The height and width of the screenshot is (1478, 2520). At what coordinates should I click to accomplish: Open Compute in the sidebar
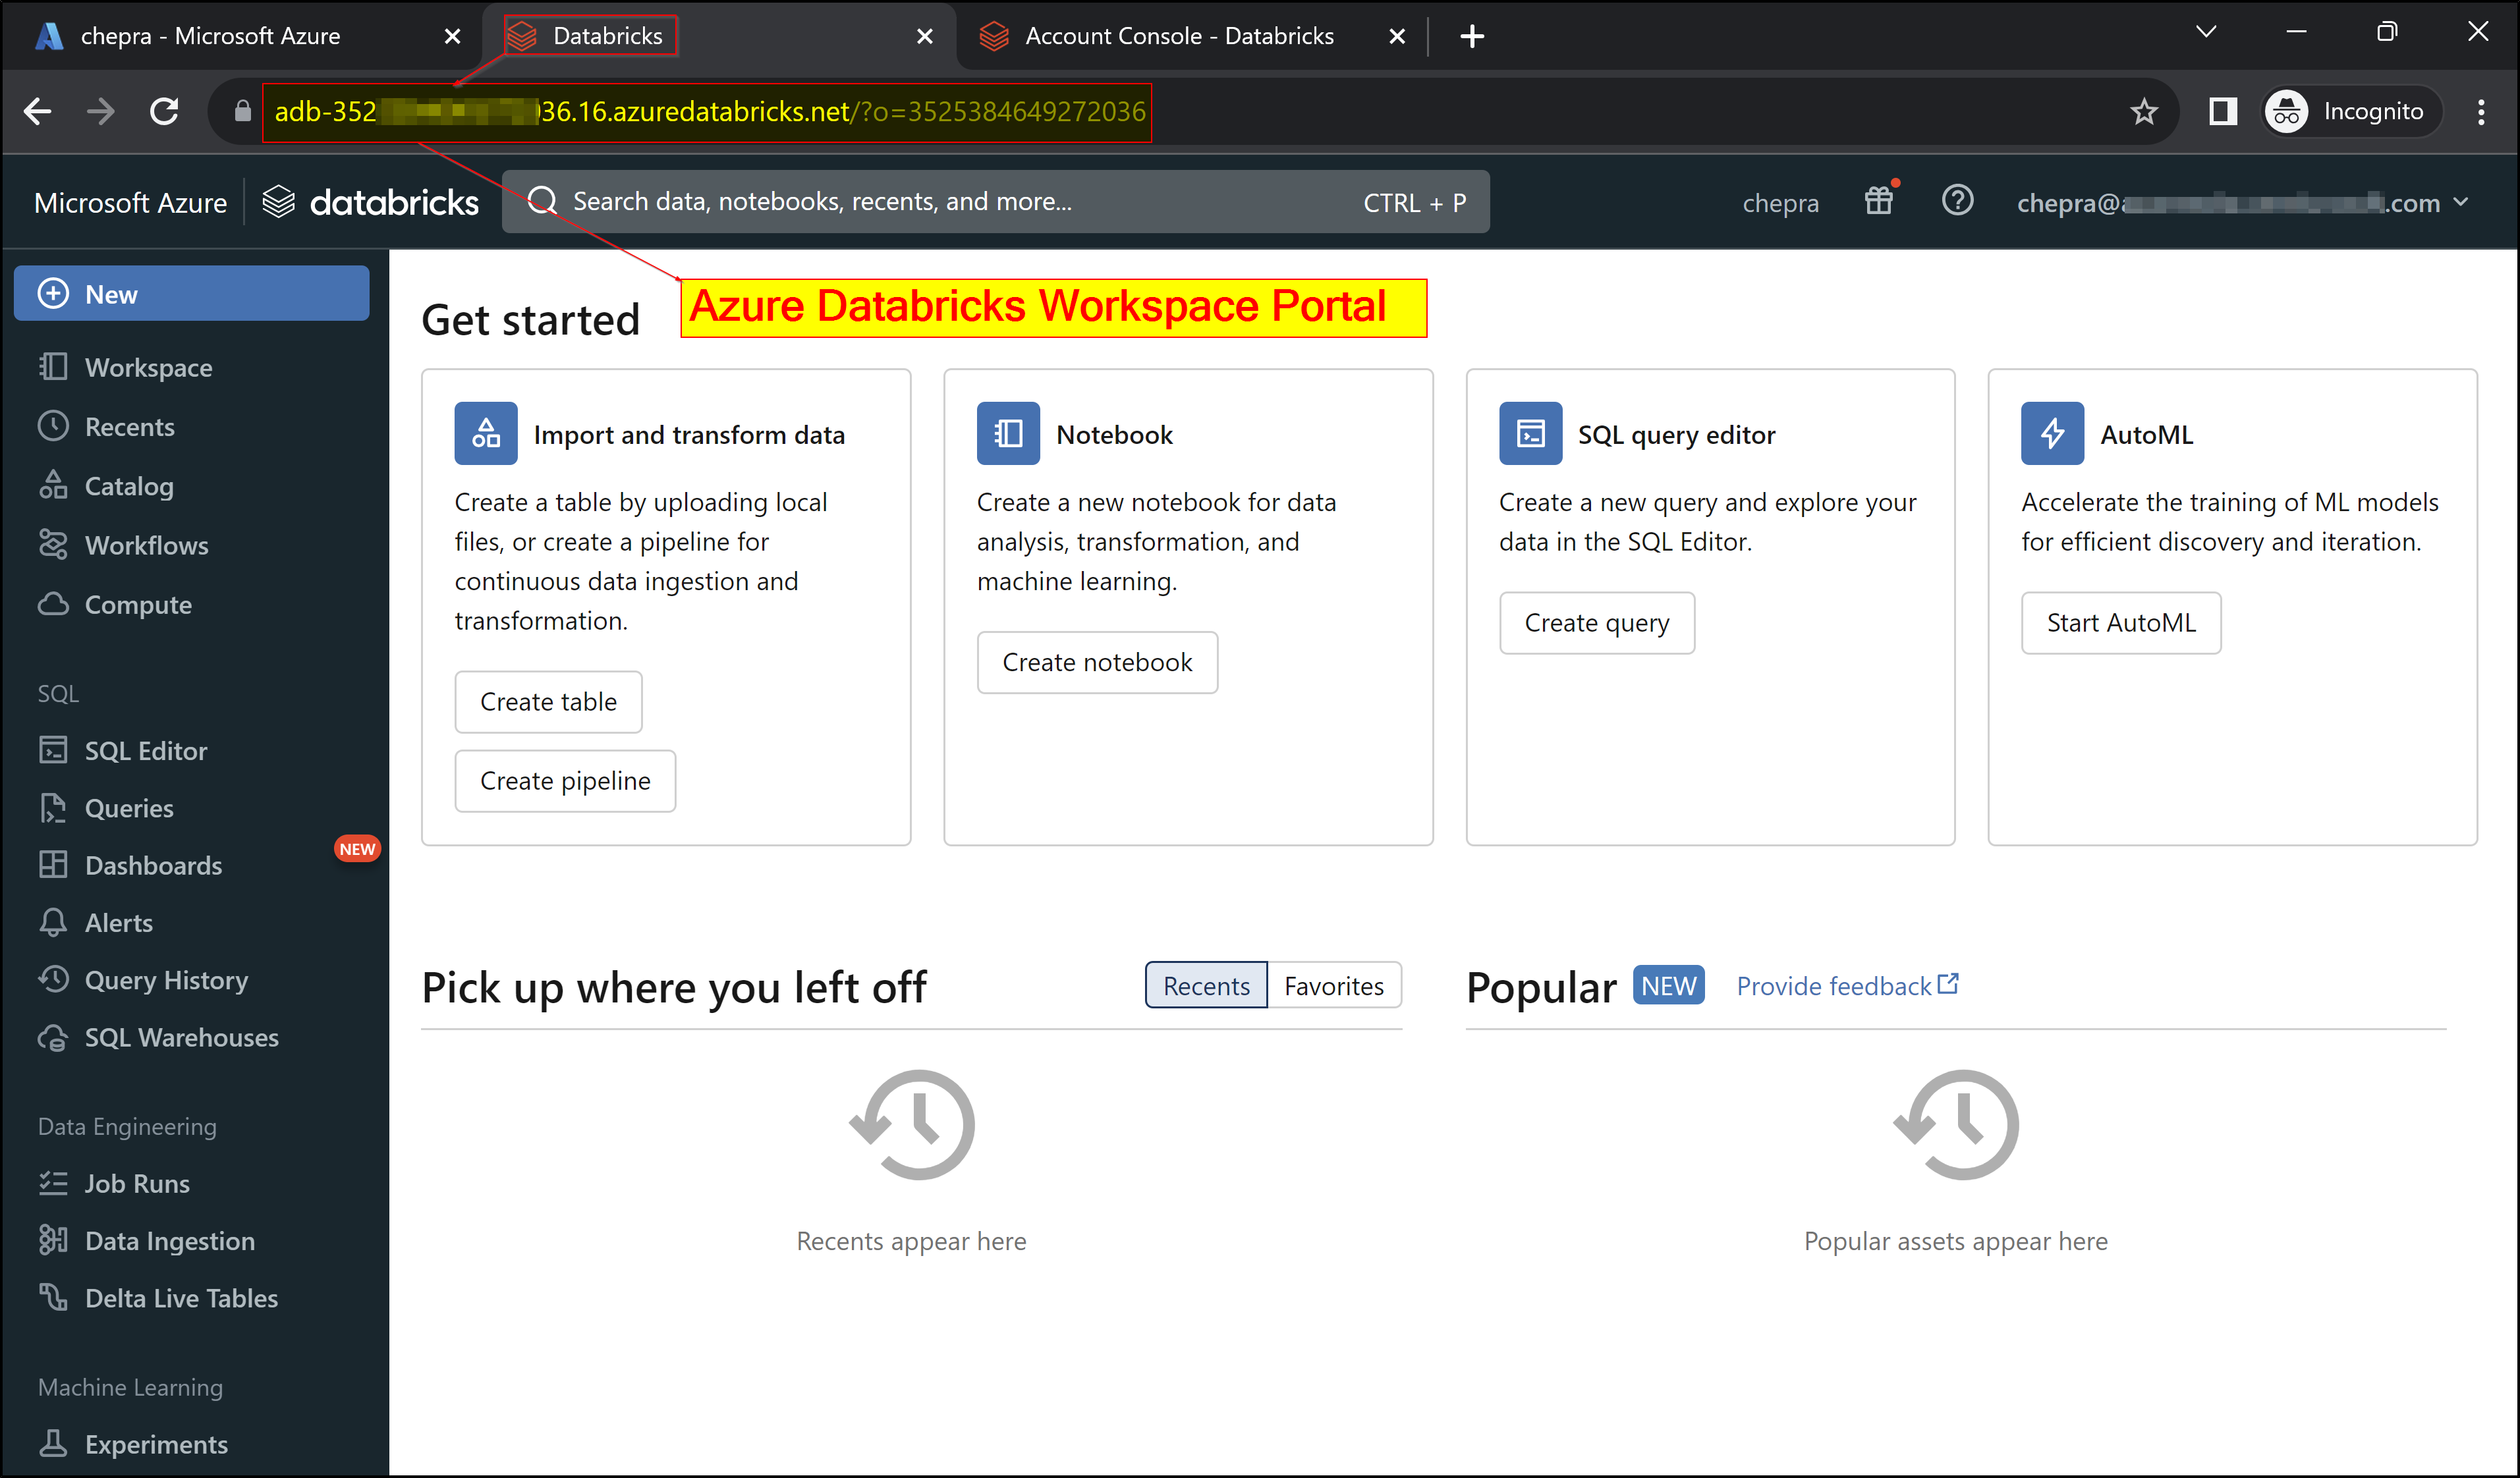pos(137,604)
